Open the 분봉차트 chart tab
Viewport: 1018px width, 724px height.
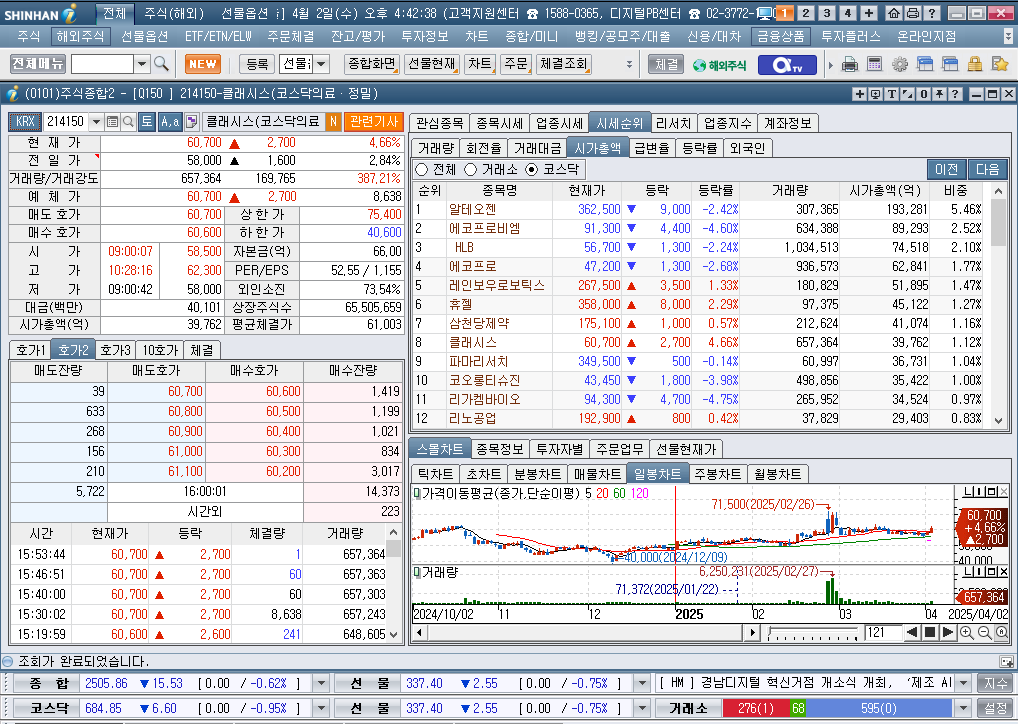pos(537,474)
